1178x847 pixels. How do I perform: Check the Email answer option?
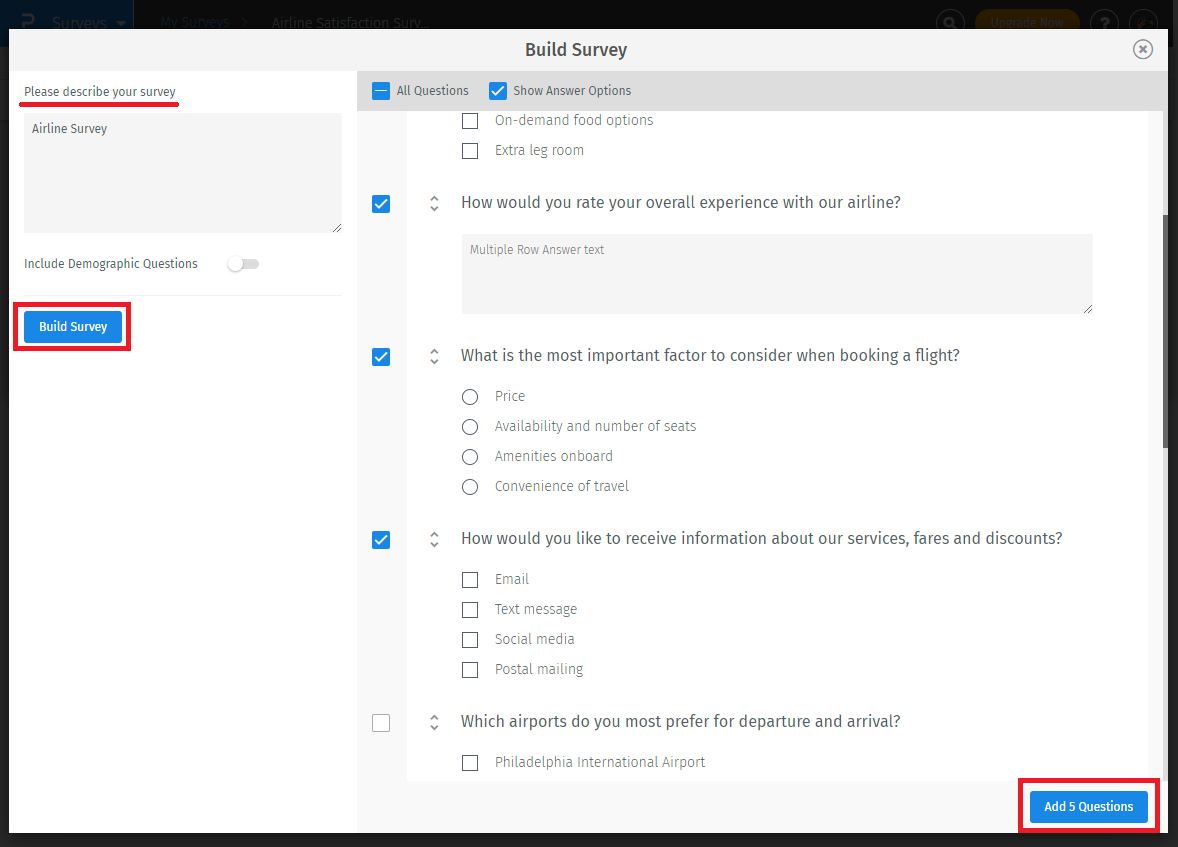(470, 580)
